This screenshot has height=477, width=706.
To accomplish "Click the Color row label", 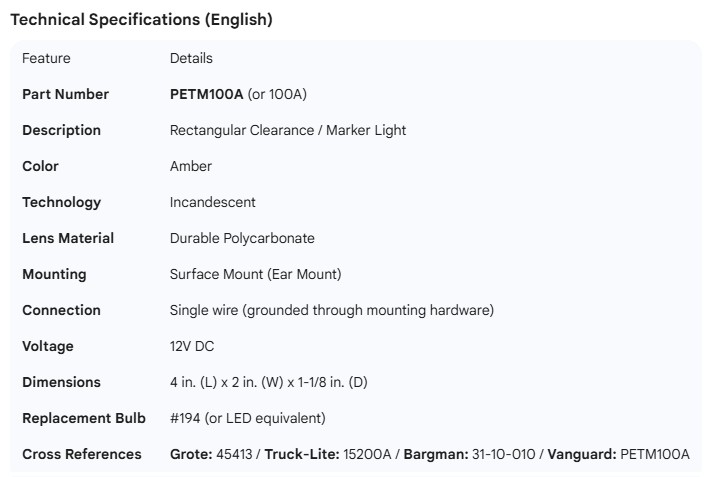I will [40, 166].
